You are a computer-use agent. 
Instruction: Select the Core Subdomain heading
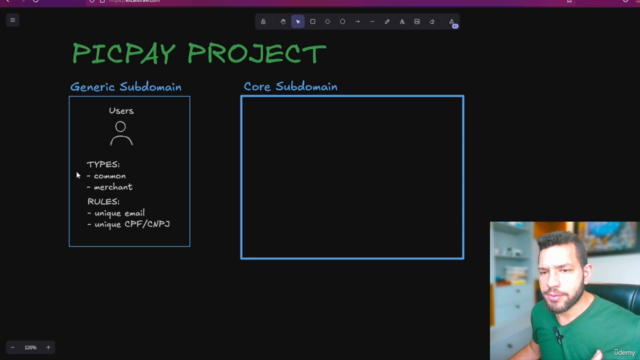click(291, 86)
